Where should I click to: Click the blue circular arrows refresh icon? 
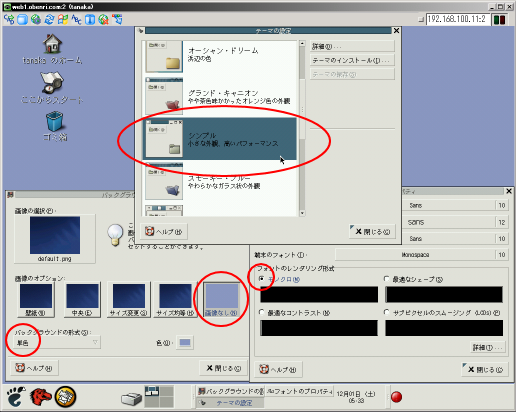49,20
